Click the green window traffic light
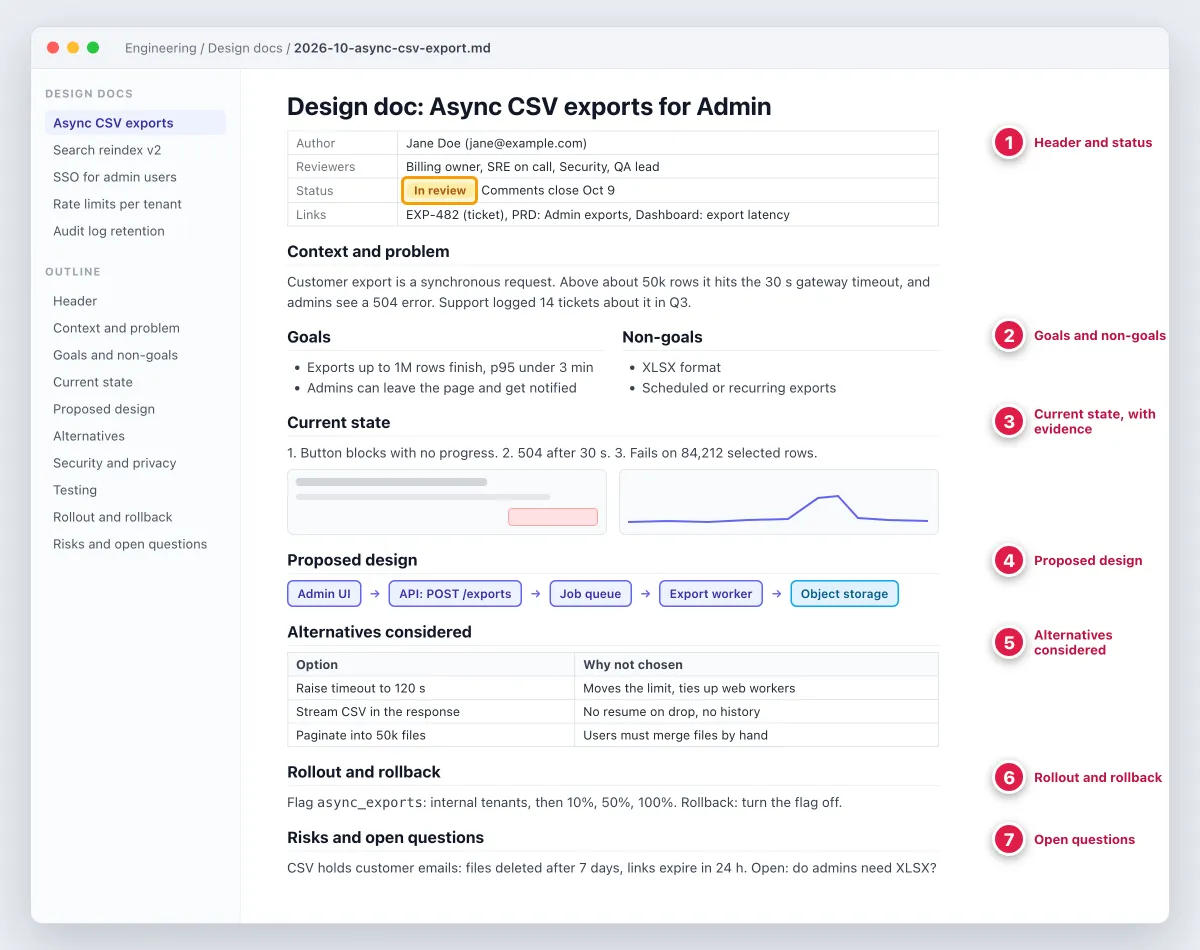Viewport: 1200px width, 950px height. coord(93,48)
